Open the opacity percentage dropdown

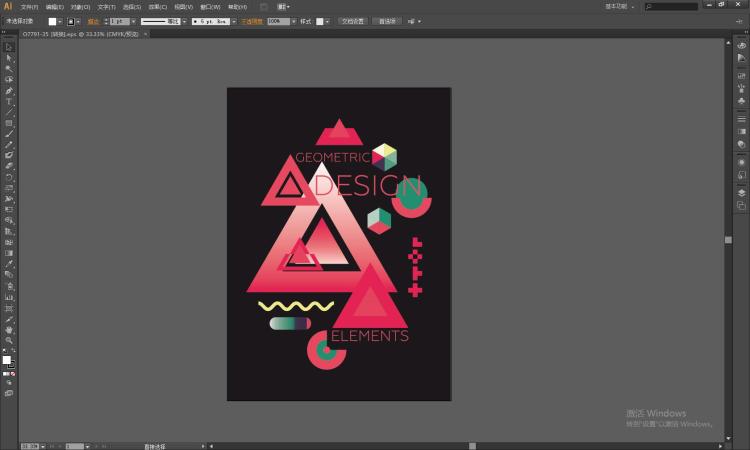coord(294,22)
